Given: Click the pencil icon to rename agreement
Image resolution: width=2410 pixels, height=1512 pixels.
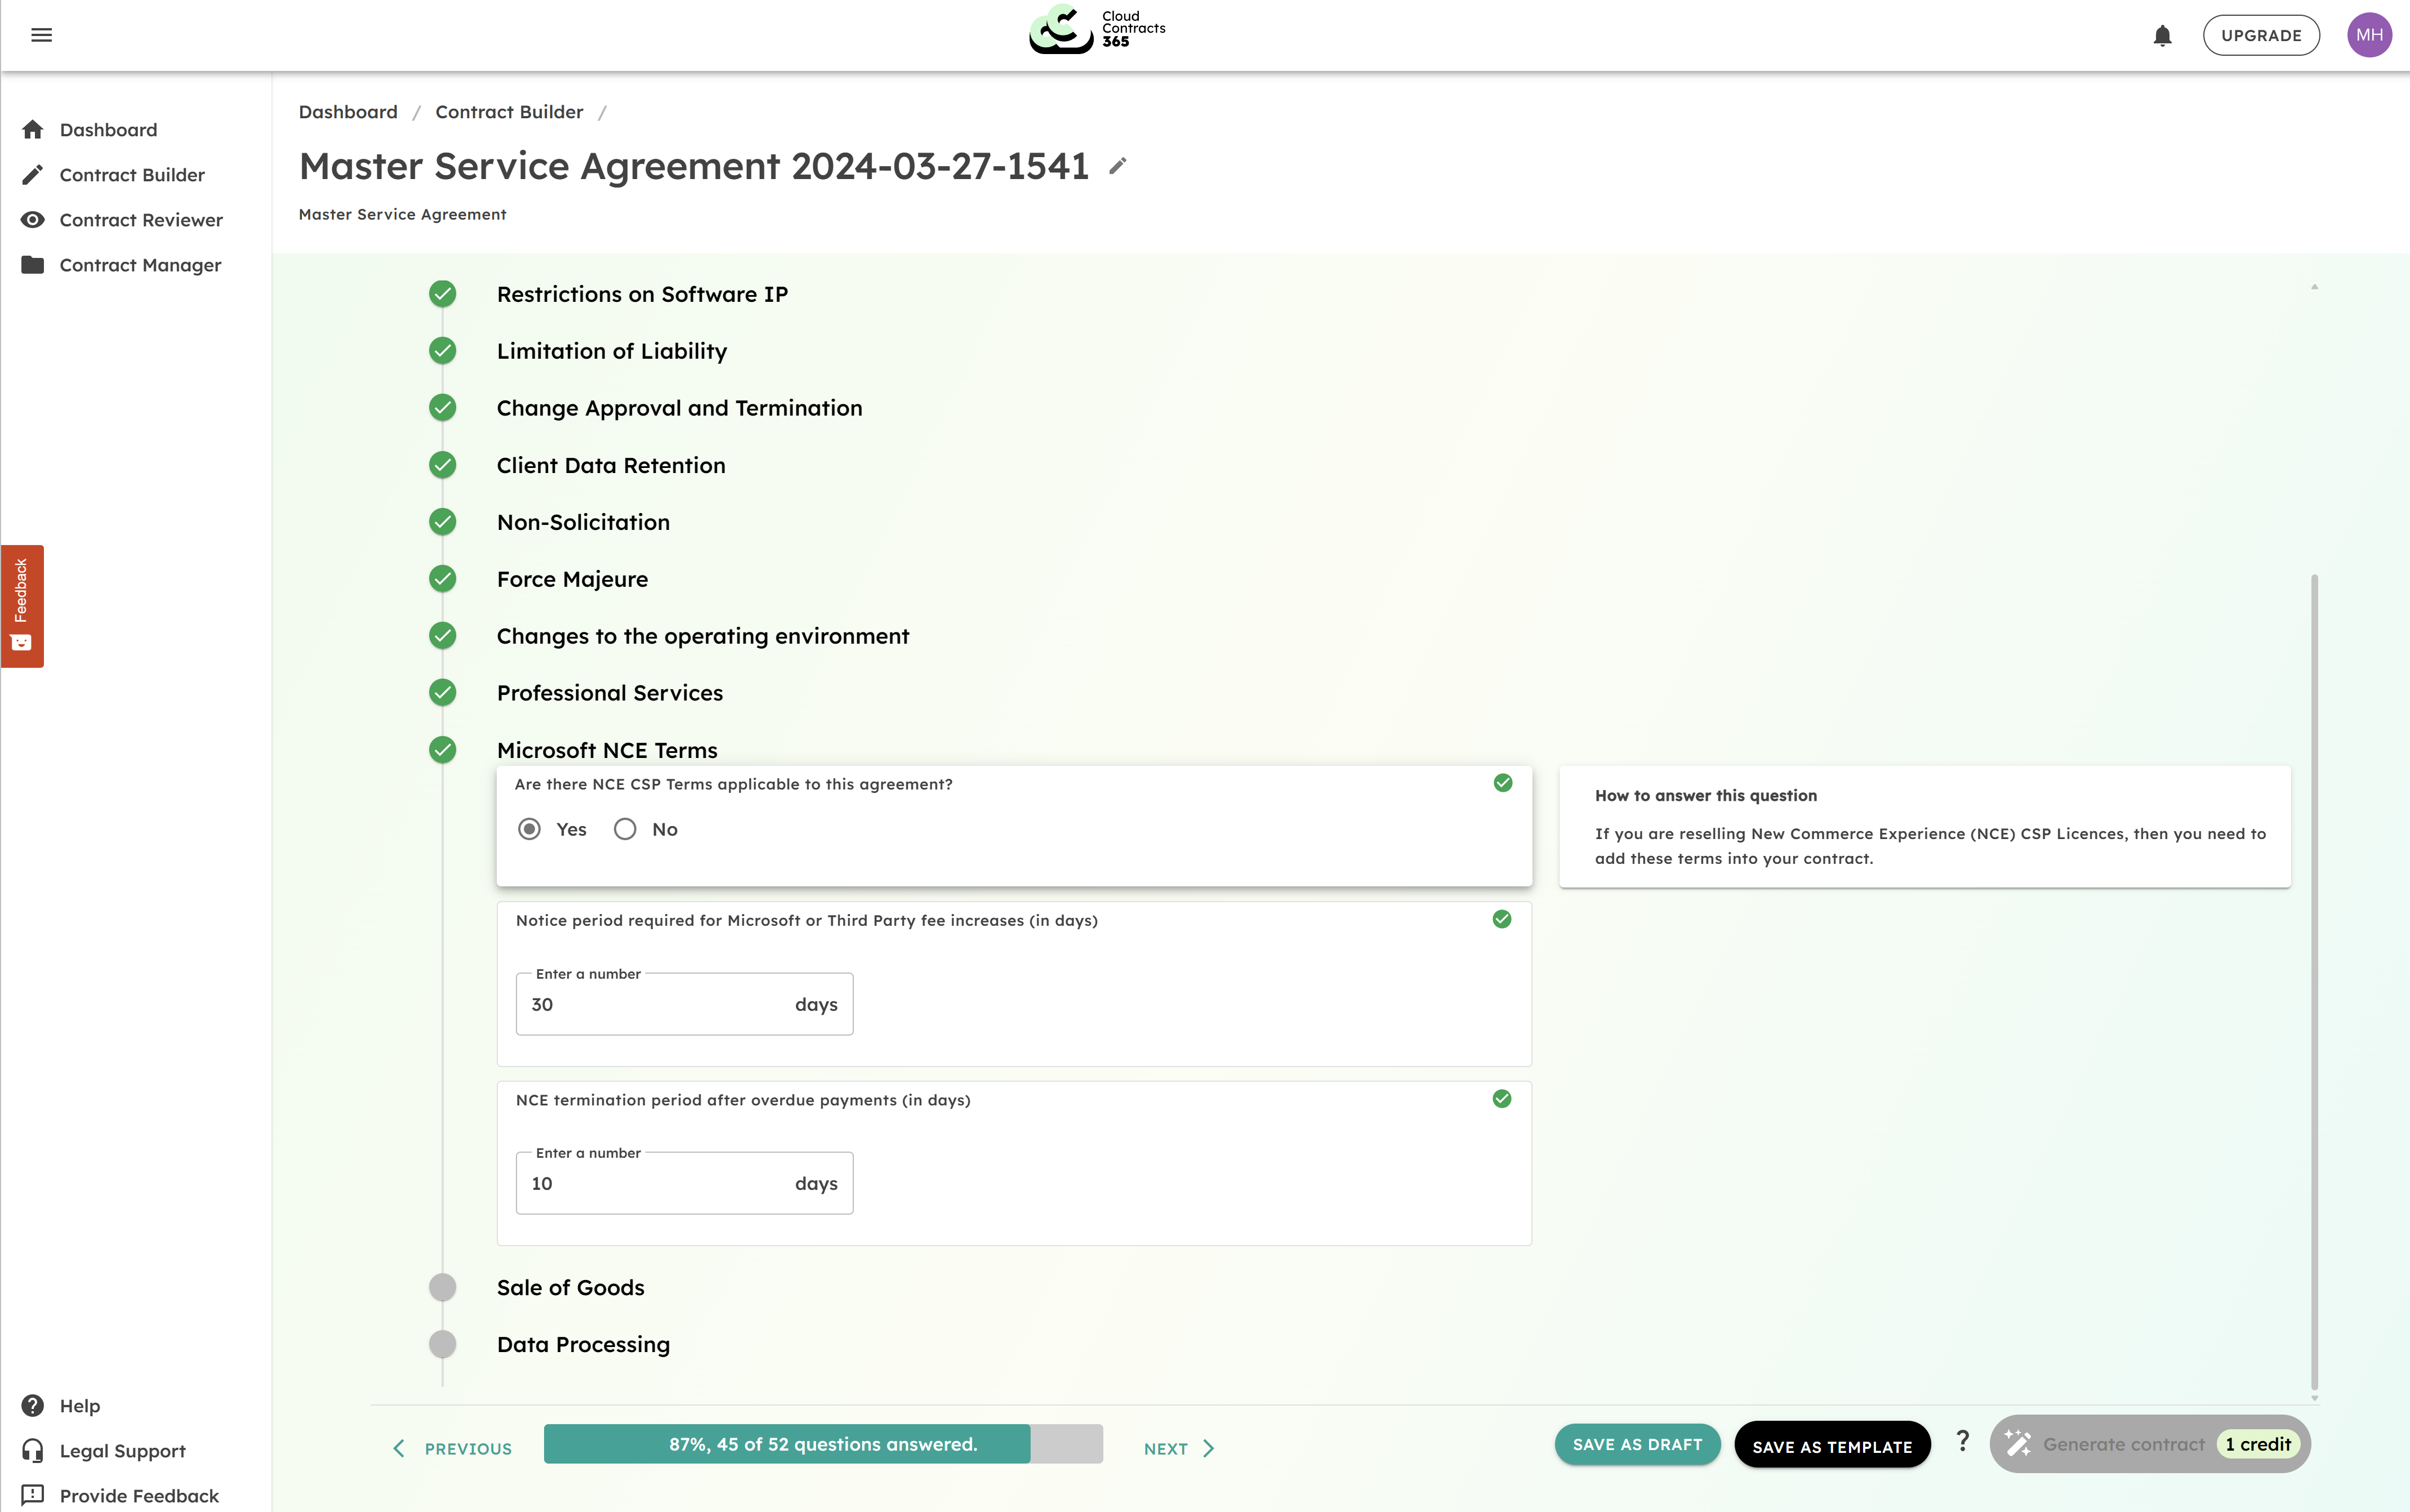Looking at the screenshot, I should tap(1118, 166).
